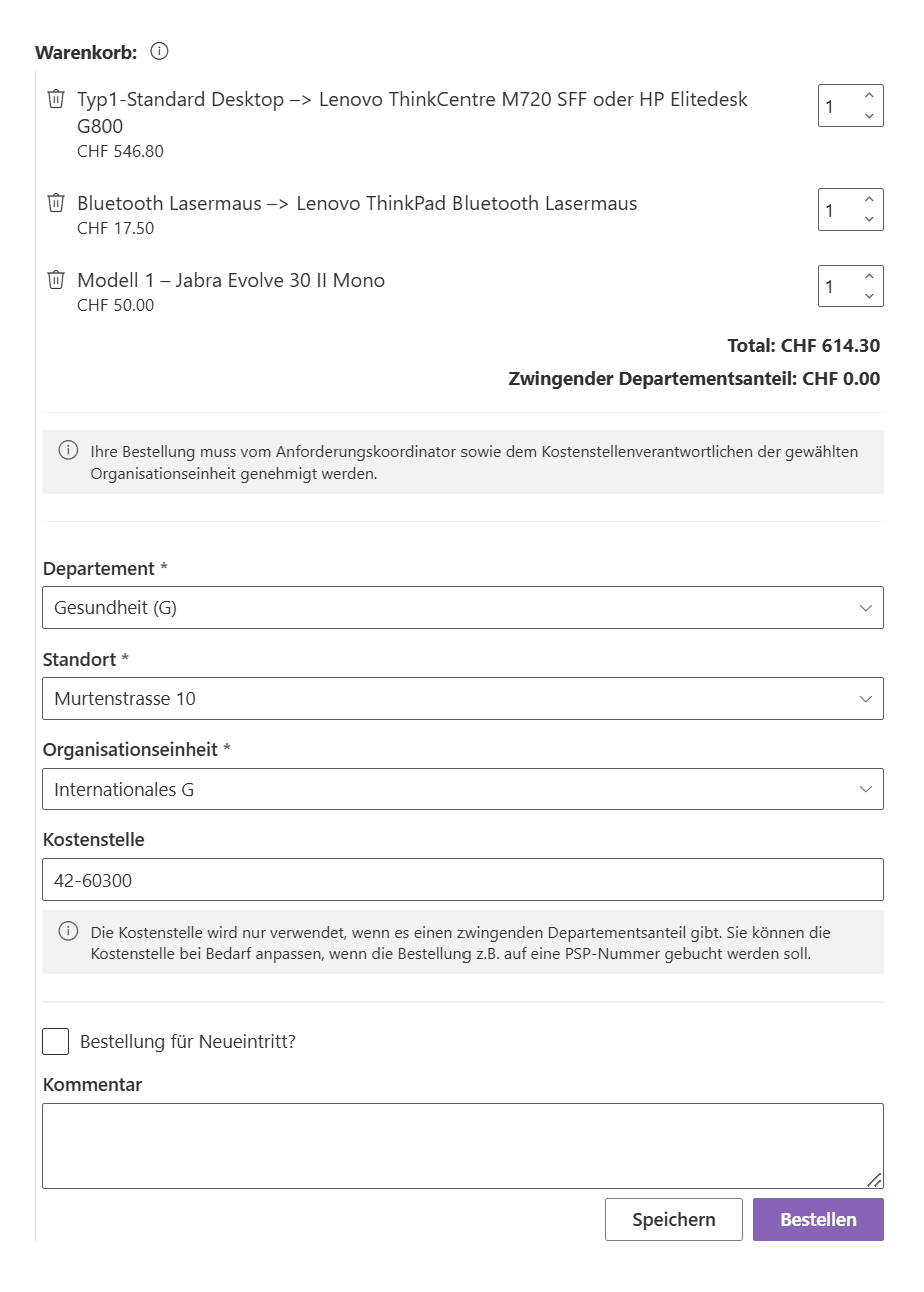
Task: Click info icon in Kostenstelle hint box
Action: point(68,931)
